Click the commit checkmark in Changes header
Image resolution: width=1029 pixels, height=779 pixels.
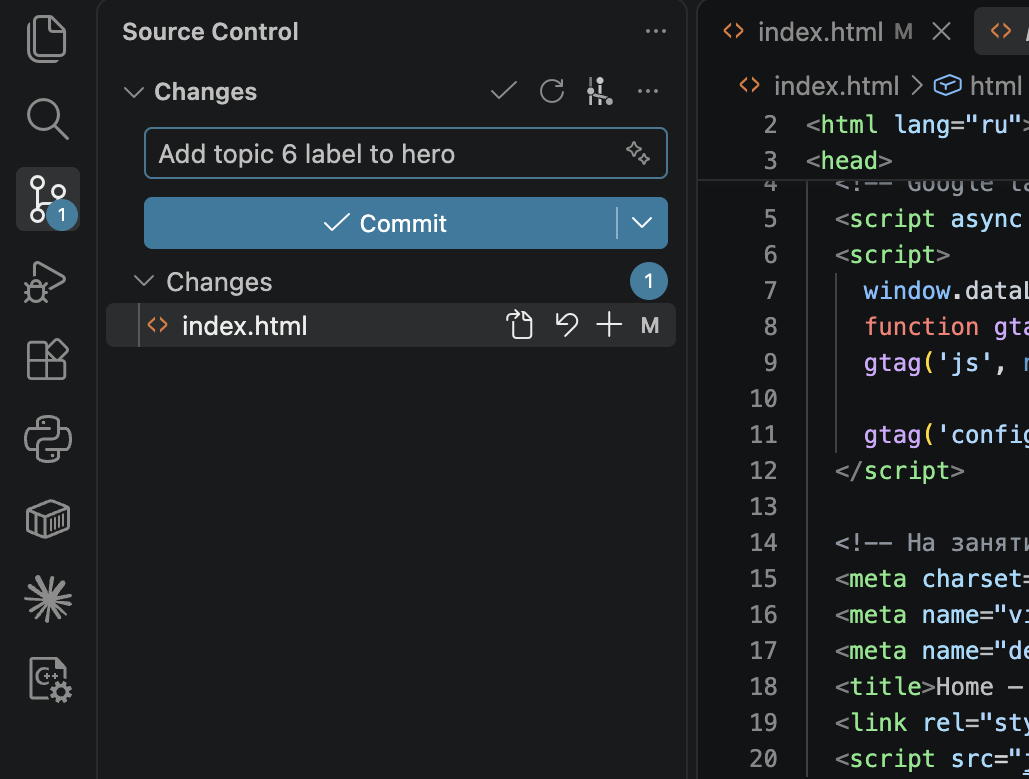tap(504, 91)
